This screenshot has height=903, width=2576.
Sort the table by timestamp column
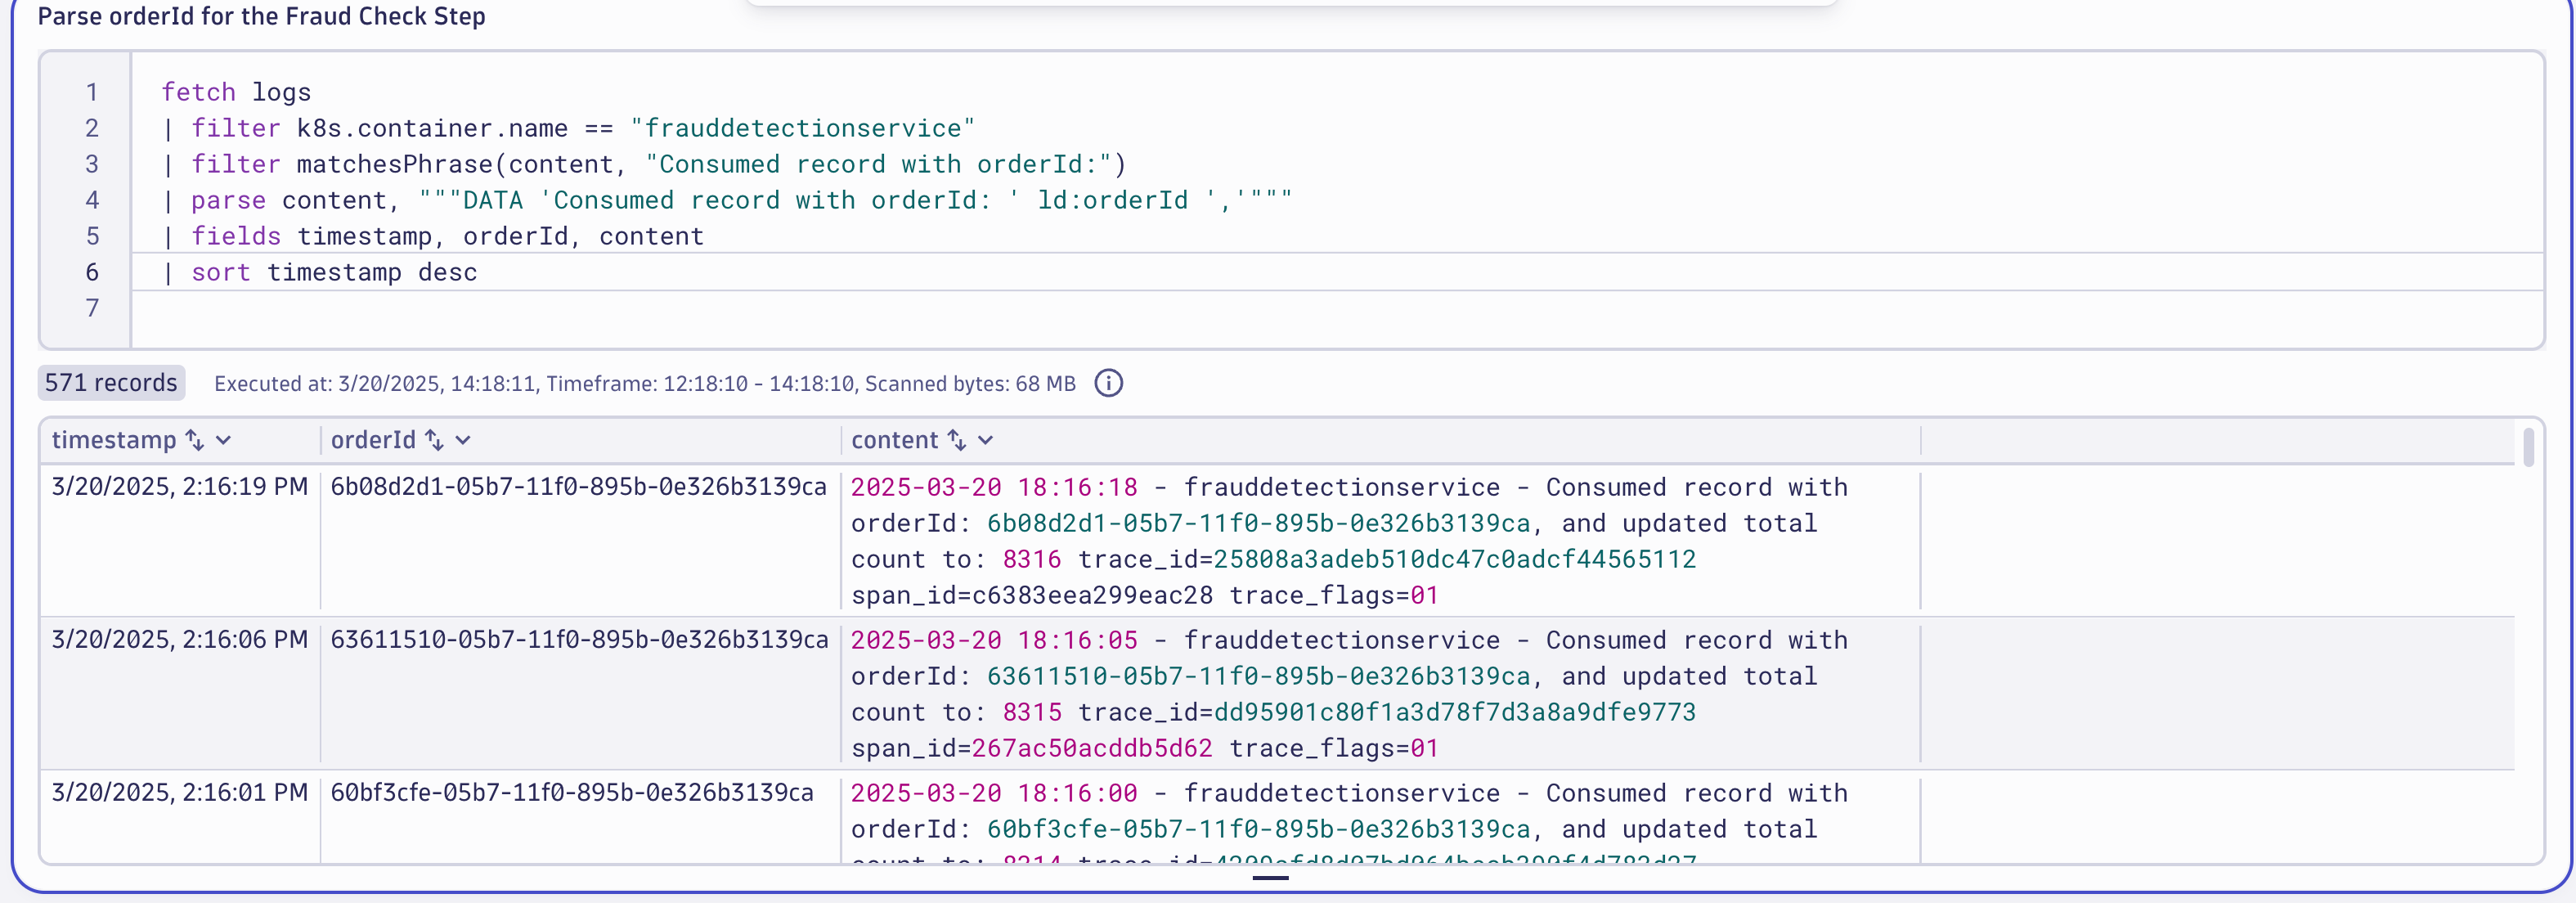(195, 440)
